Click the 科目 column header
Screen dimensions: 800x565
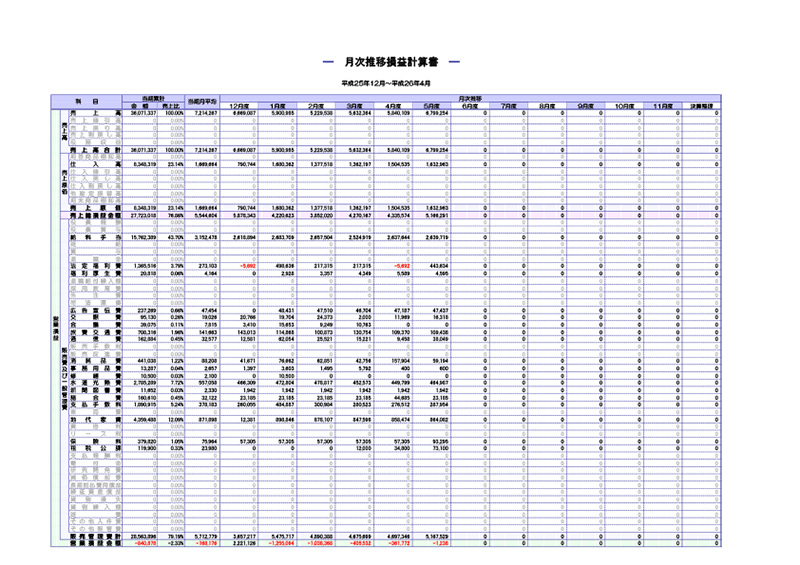[x=86, y=102]
